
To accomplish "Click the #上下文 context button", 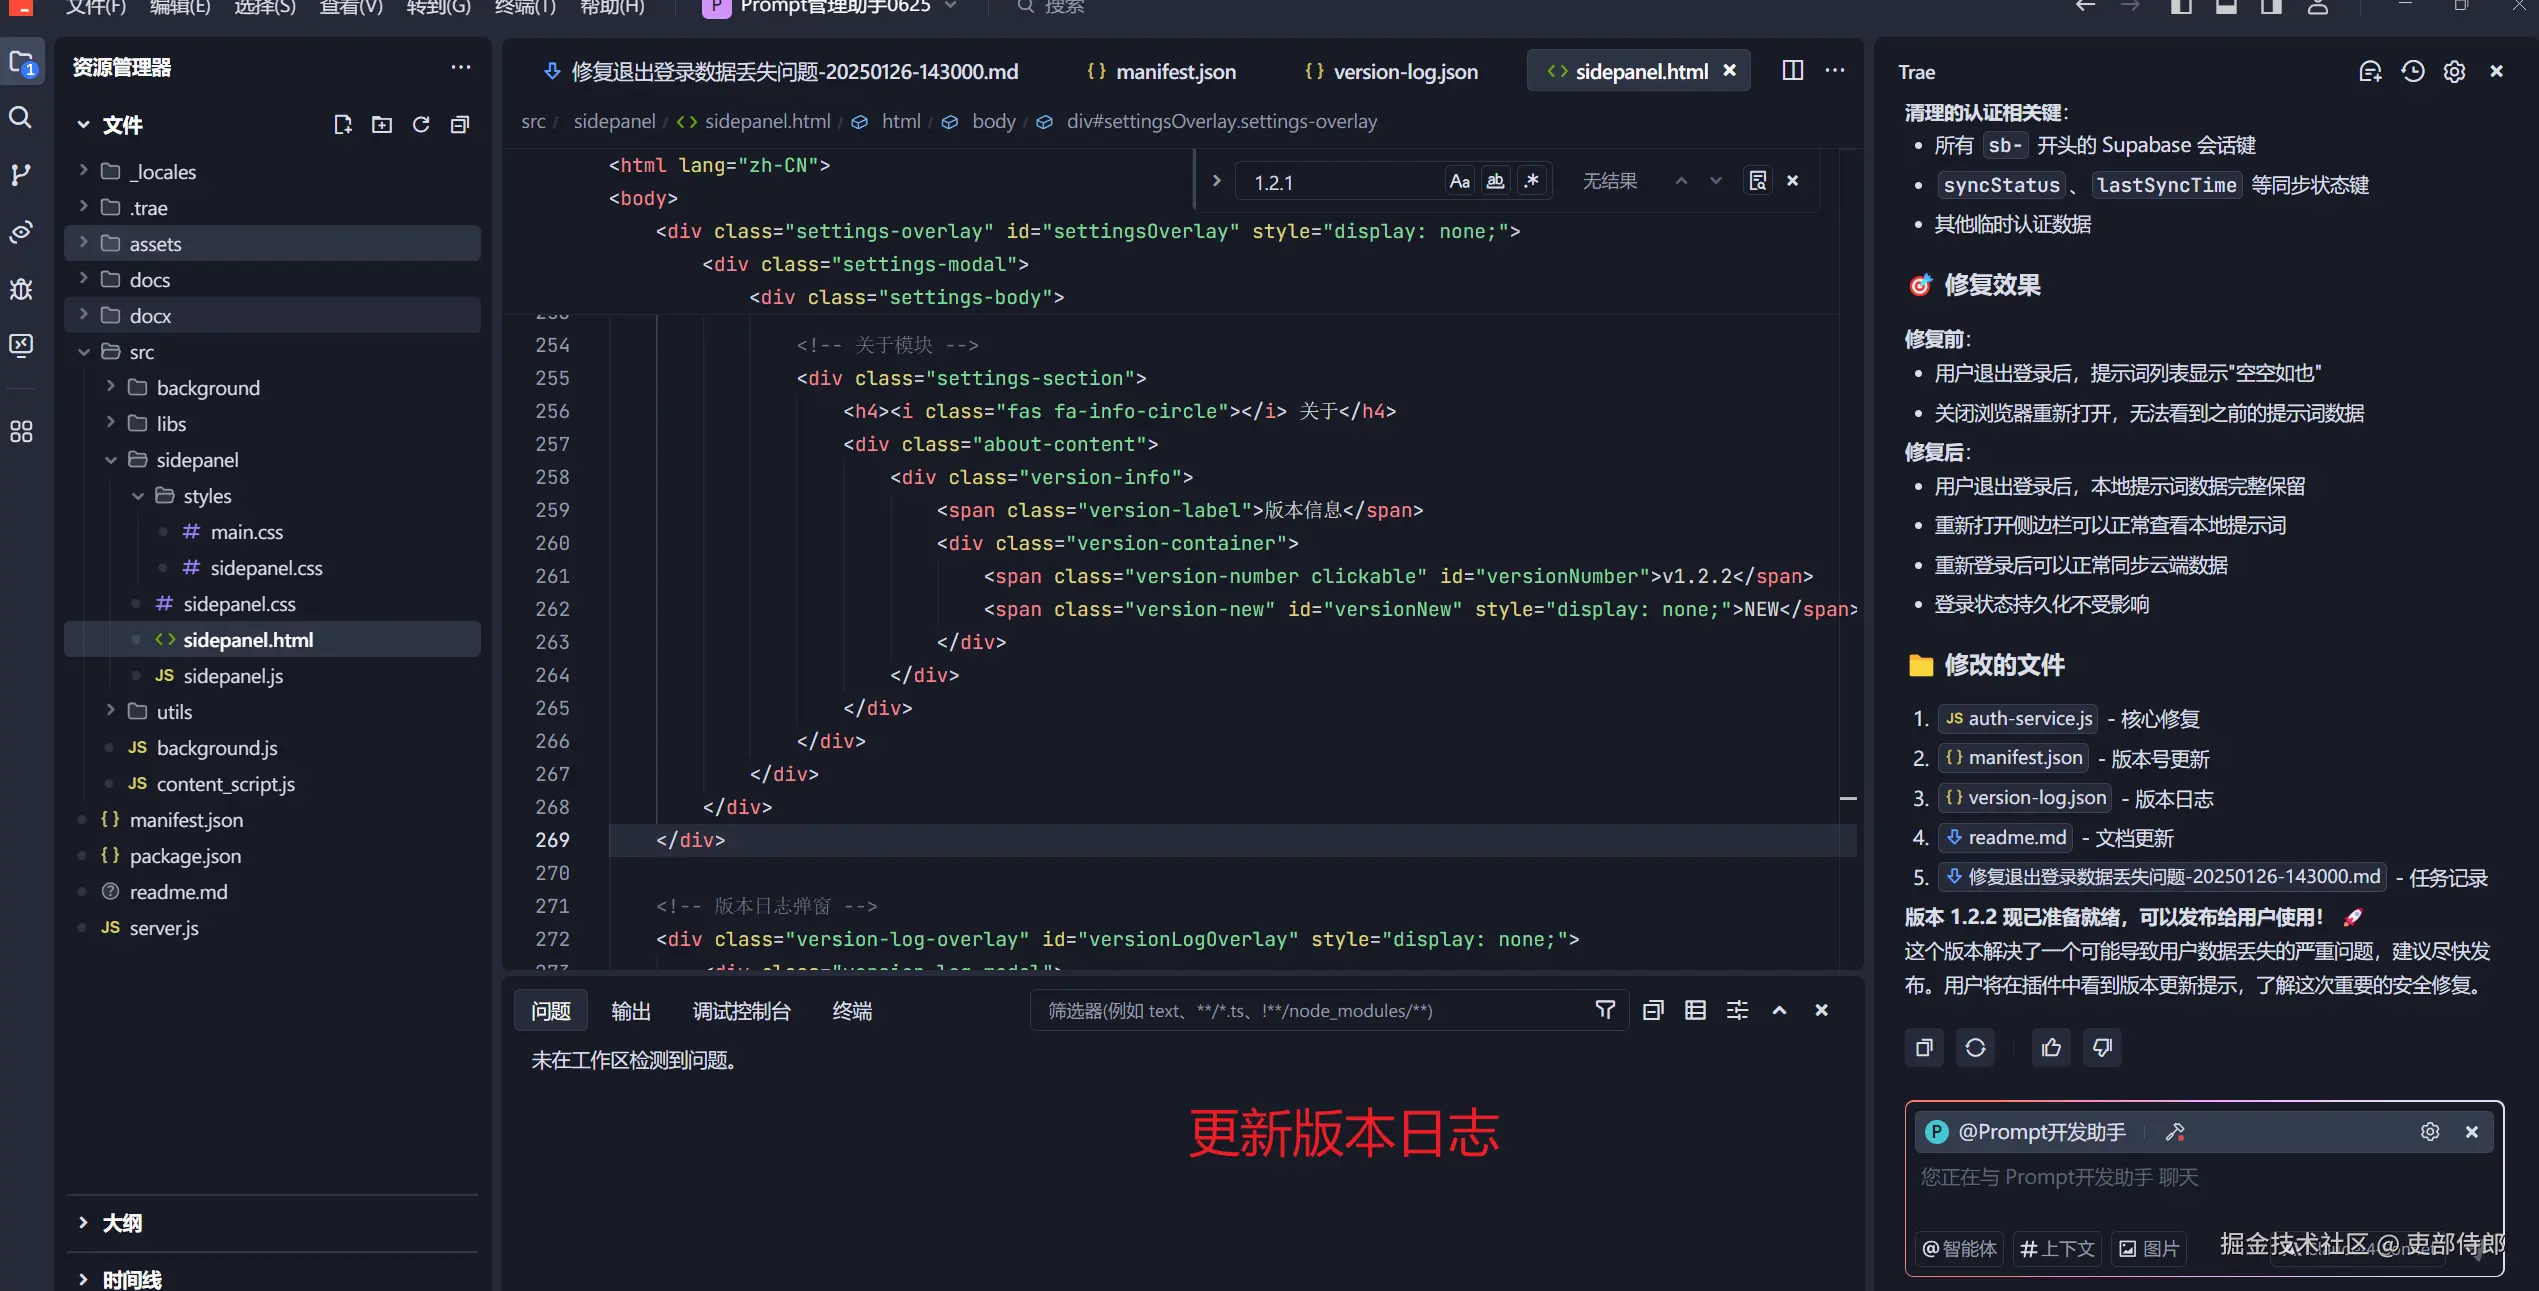I will click(2057, 1248).
